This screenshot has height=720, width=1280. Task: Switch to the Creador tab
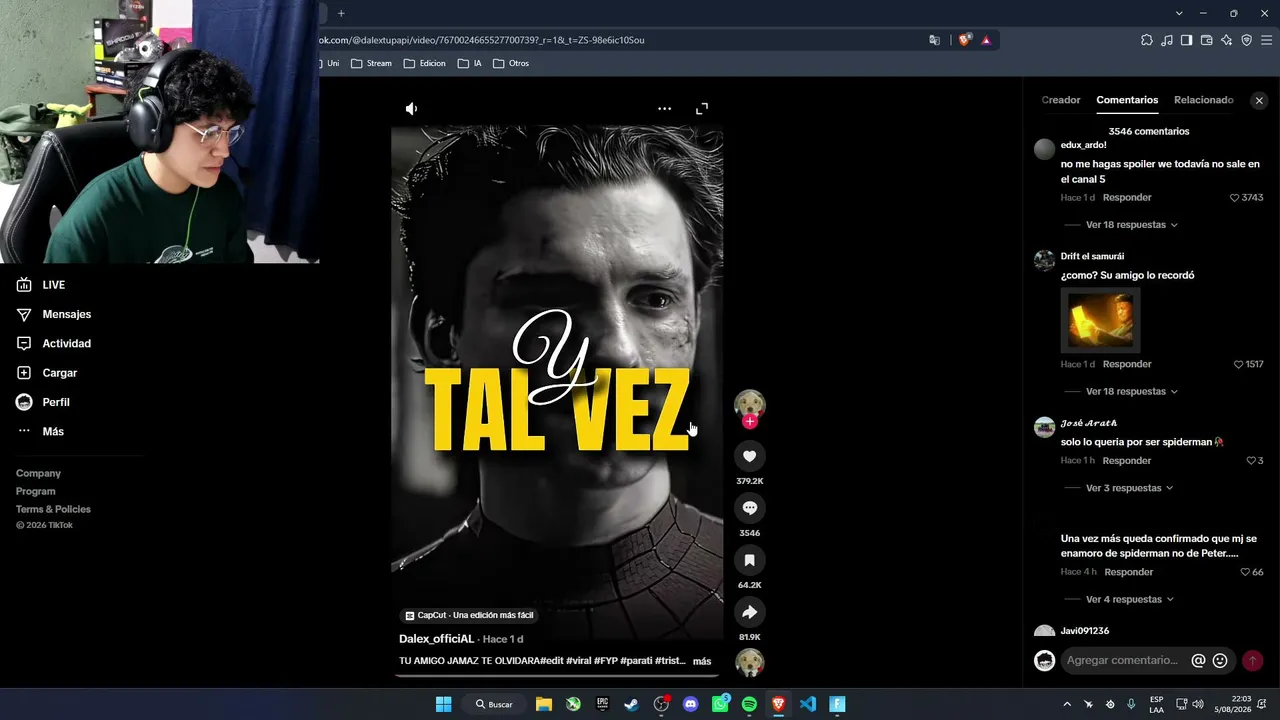click(x=1061, y=100)
